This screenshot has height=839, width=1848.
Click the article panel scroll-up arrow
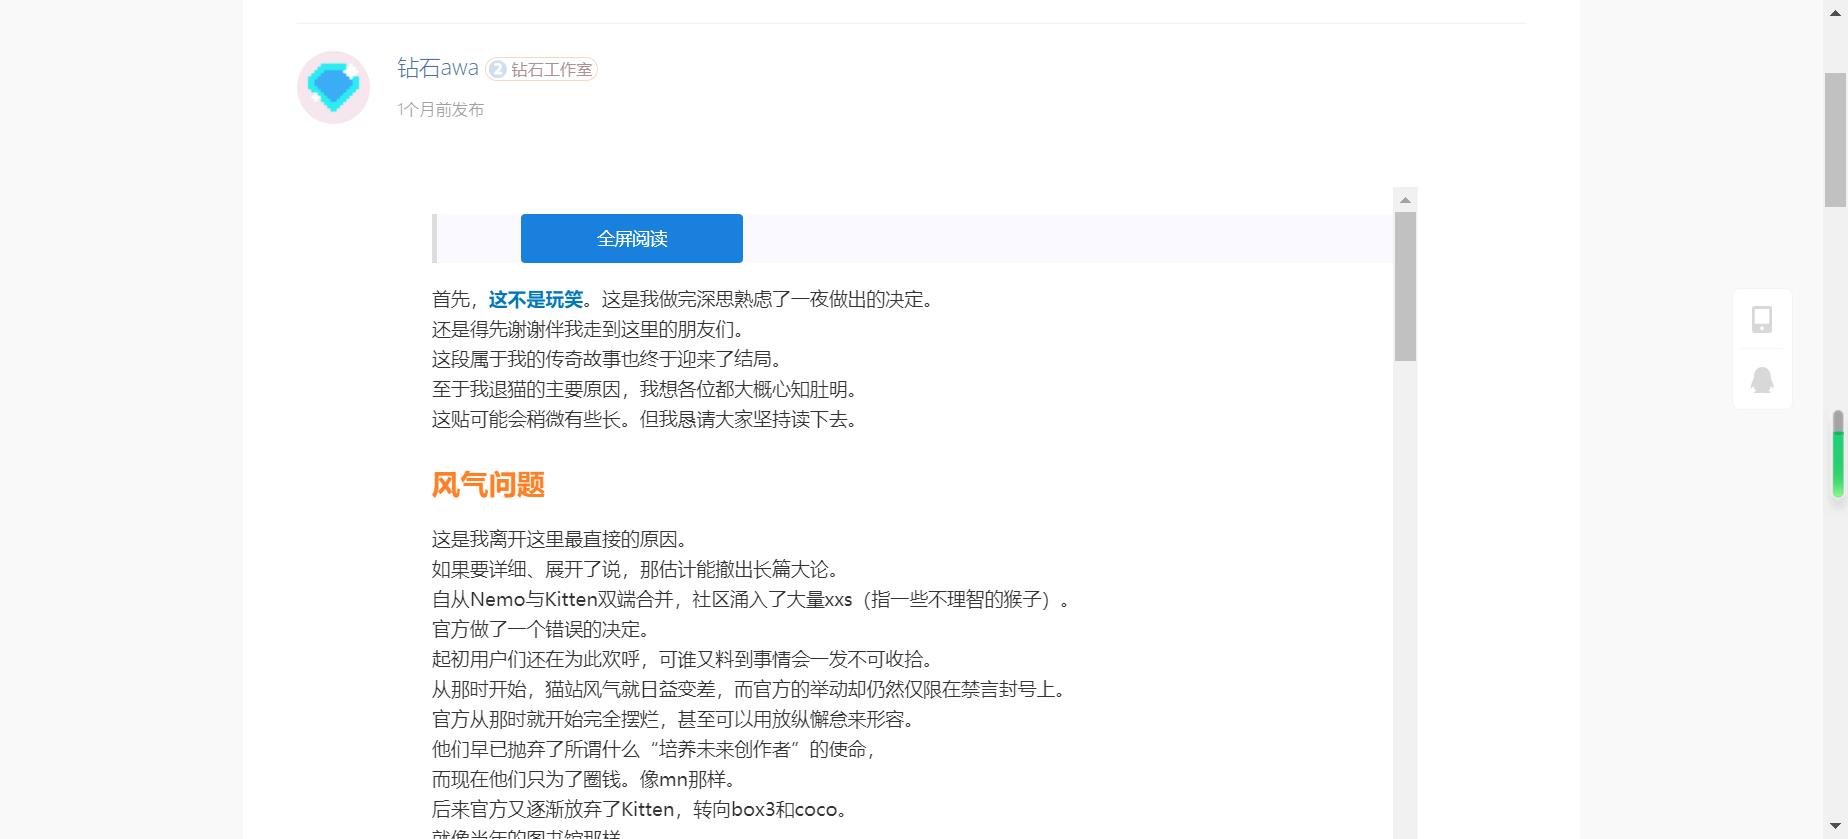click(1405, 200)
